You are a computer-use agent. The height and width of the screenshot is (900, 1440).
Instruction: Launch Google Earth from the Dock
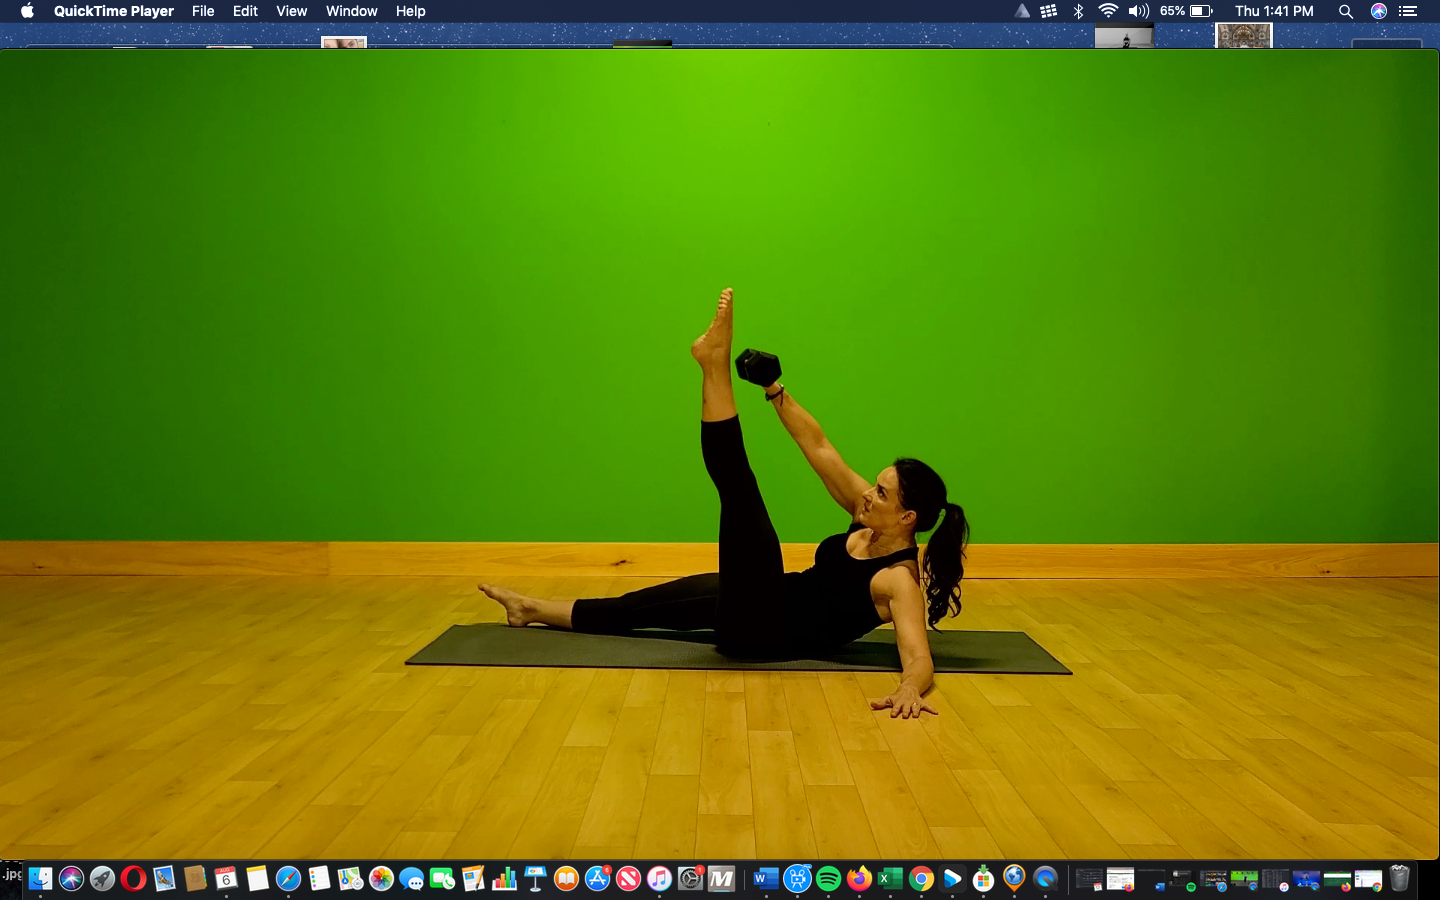pos(1013,880)
